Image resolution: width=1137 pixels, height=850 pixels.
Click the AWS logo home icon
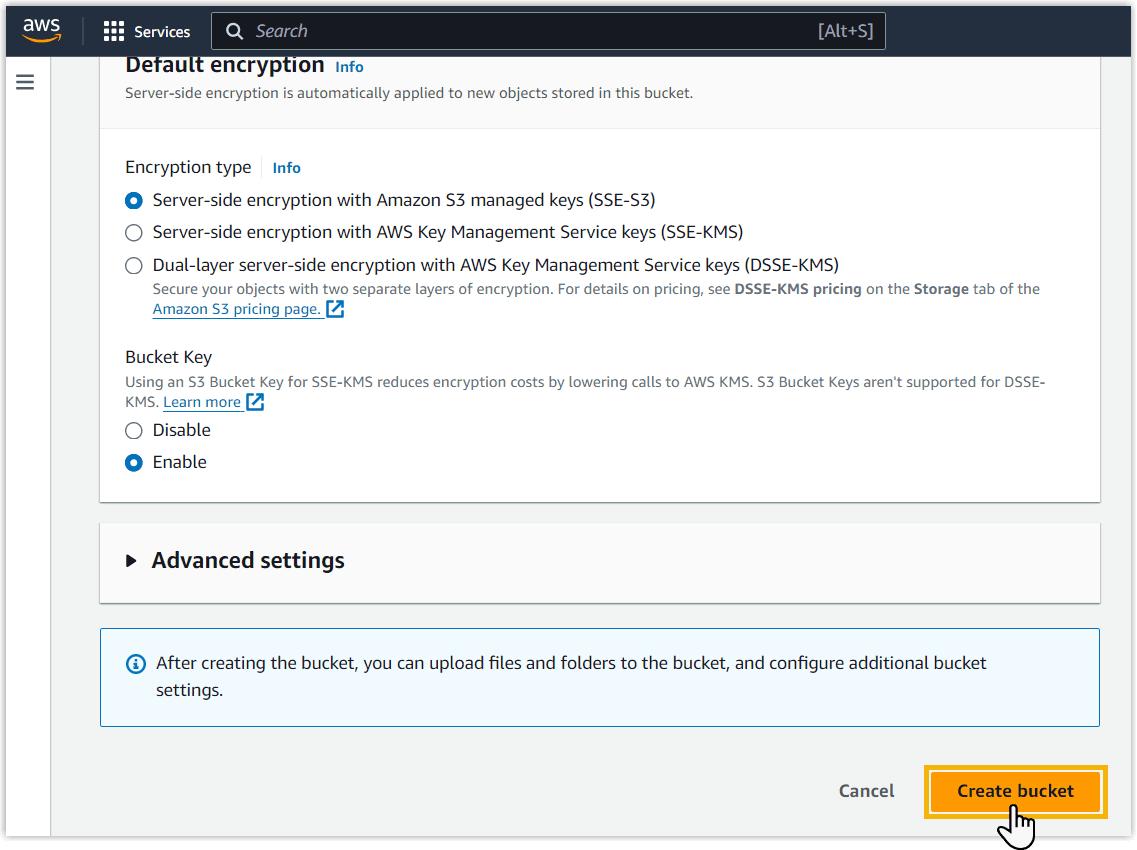[x=41, y=31]
